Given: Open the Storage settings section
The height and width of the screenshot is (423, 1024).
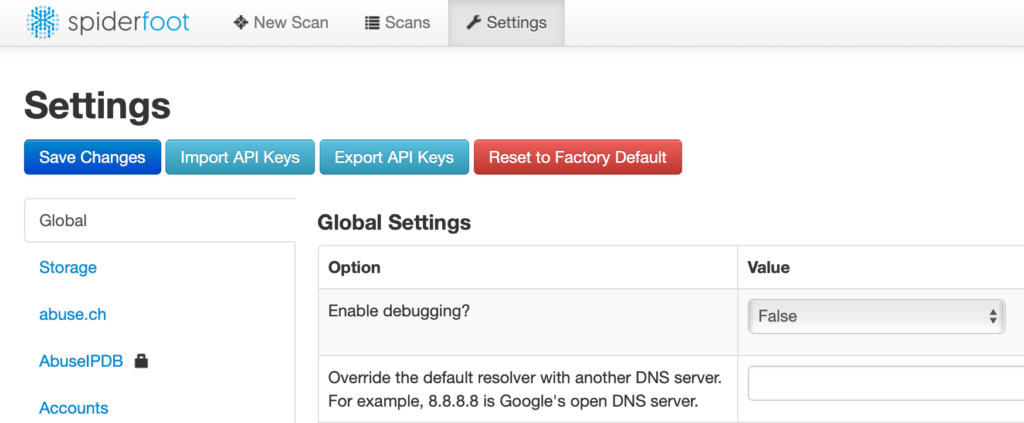Looking at the screenshot, I should pos(68,267).
